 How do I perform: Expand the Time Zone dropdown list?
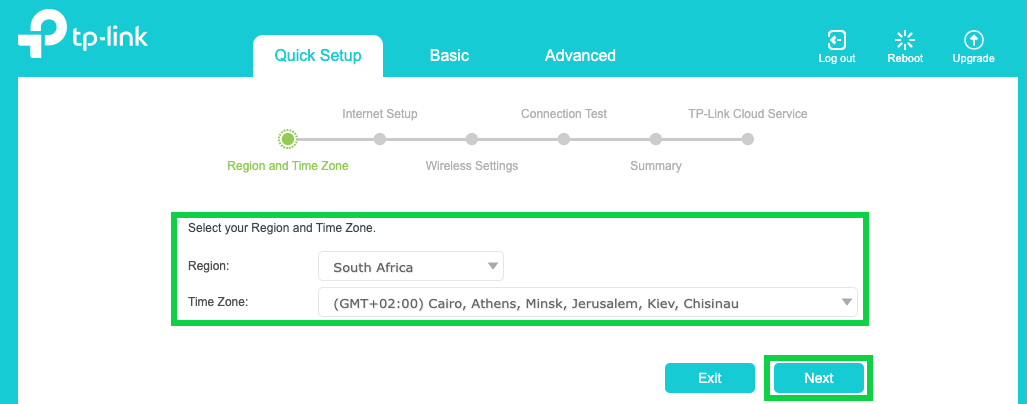tap(587, 303)
